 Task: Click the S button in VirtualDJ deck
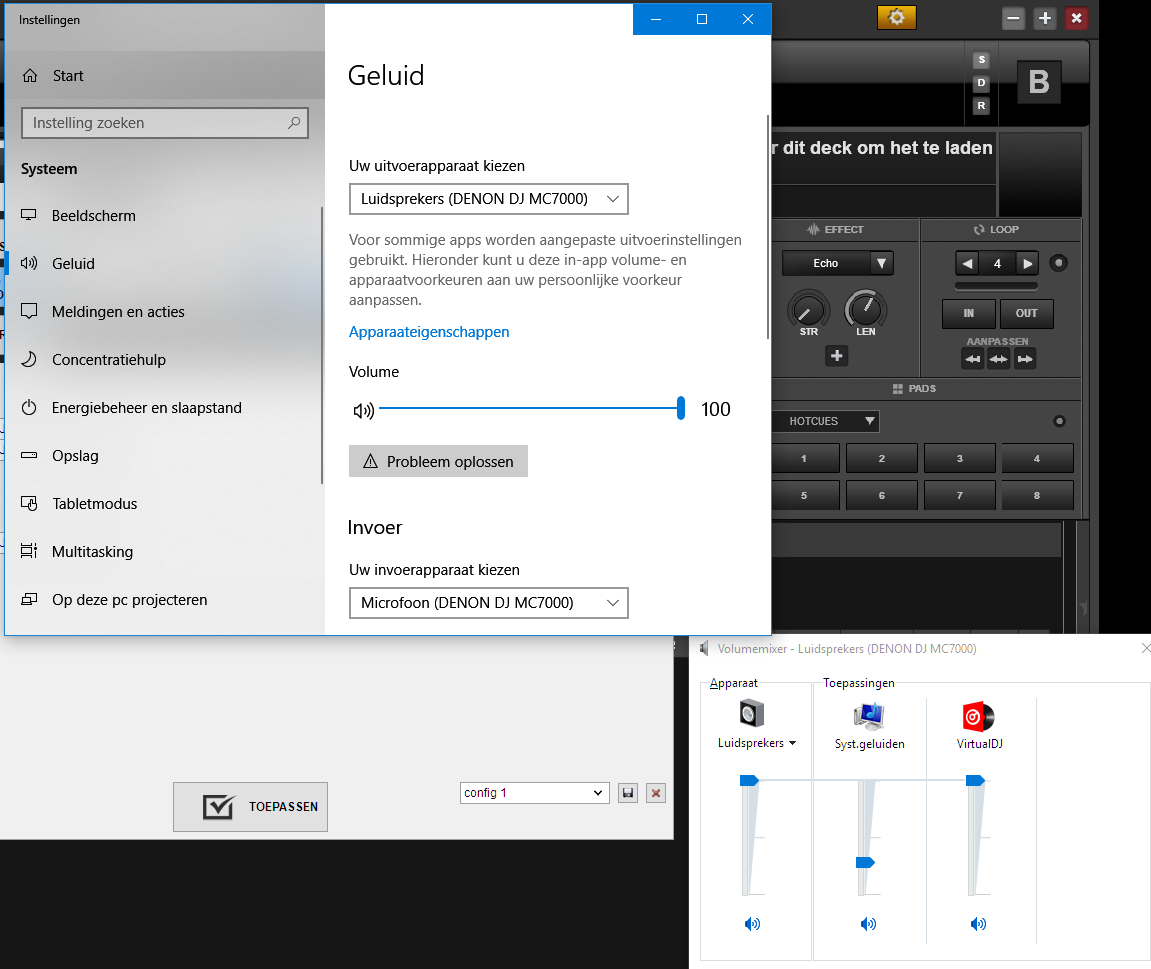click(x=981, y=59)
